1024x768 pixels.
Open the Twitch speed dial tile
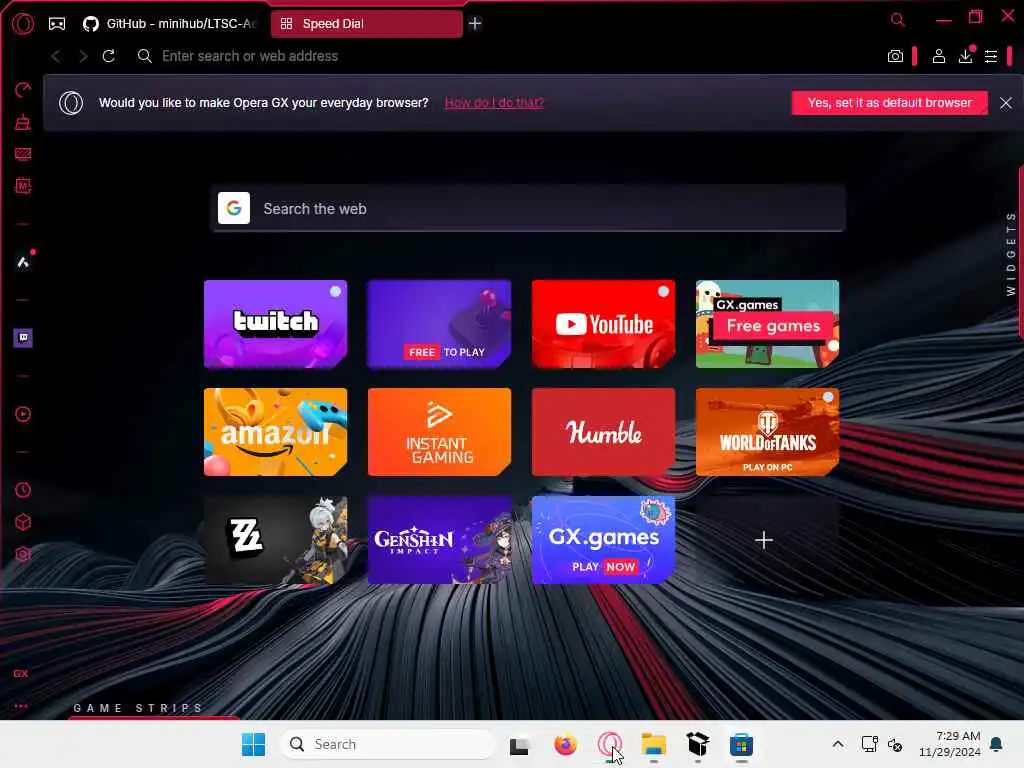pos(276,324)
